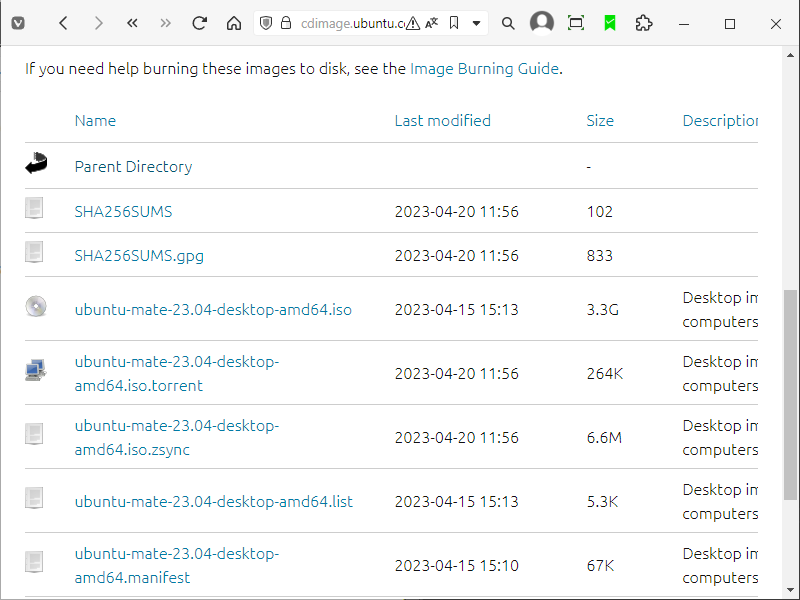
Task: Go forward to the next page
Action: pos(98,23)
